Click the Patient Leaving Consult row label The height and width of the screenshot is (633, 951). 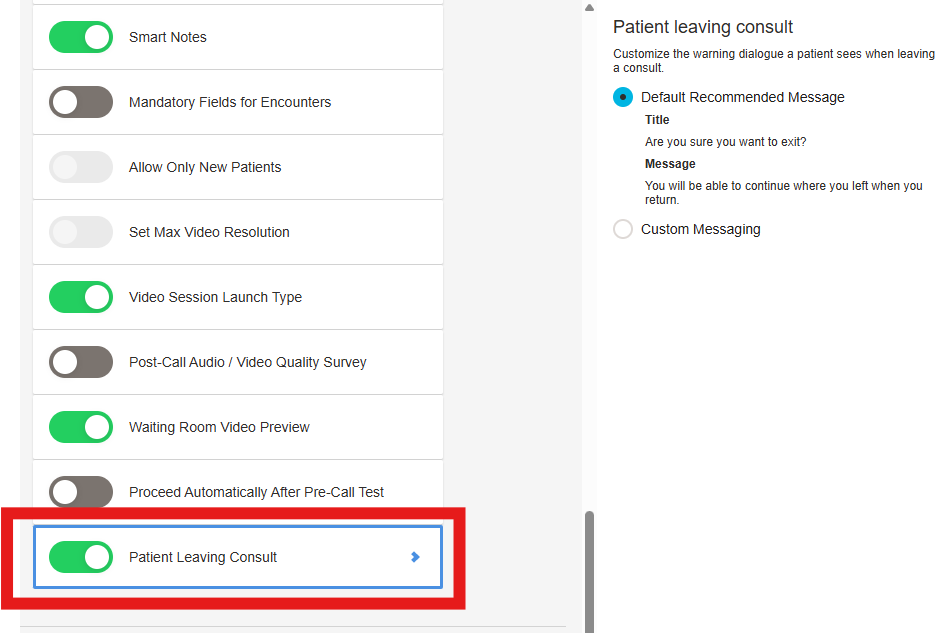pos(203,557)
